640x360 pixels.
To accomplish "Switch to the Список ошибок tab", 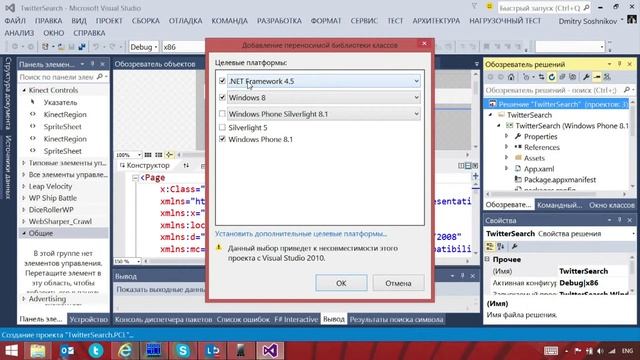I will click(243, 320).
